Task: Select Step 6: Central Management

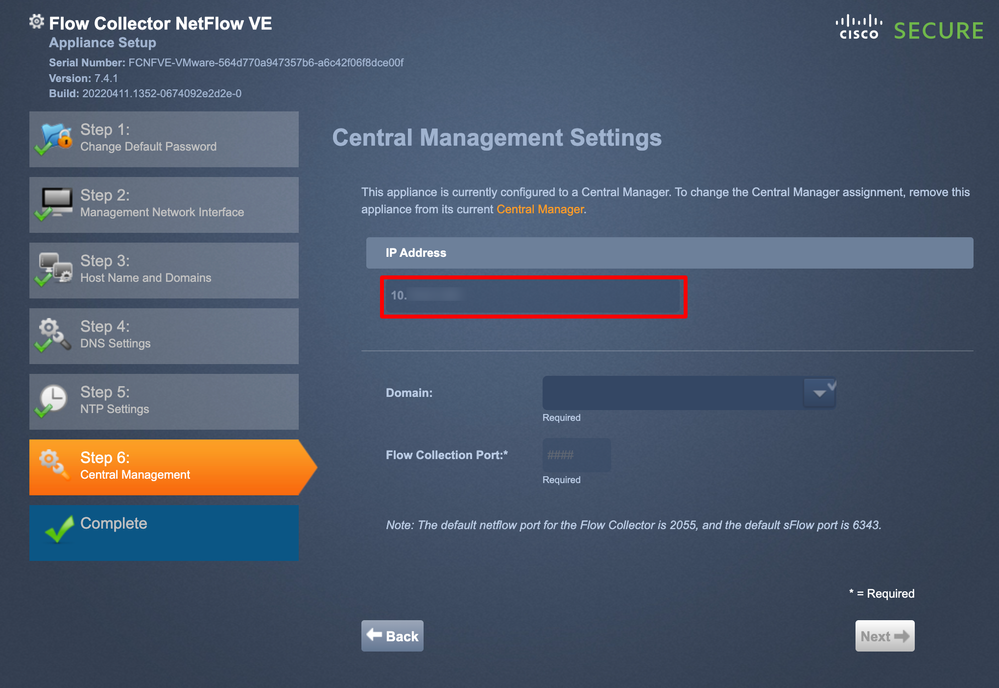Action: point(172,468)
